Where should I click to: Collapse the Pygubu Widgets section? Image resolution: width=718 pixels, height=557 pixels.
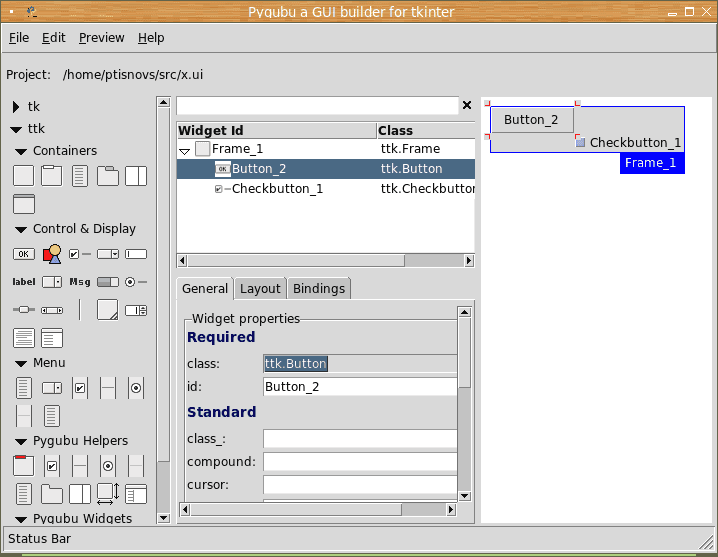pyautogui.click(x=21, y=519)
